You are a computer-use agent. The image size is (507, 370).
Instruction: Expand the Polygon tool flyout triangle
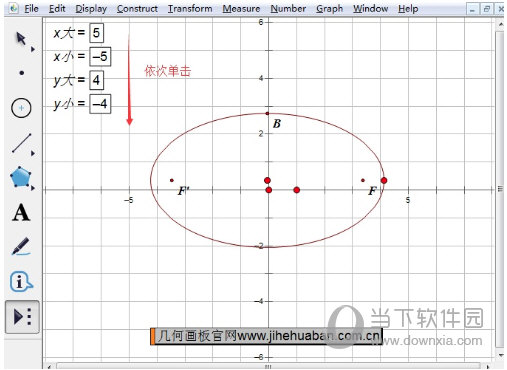(33, 188)
